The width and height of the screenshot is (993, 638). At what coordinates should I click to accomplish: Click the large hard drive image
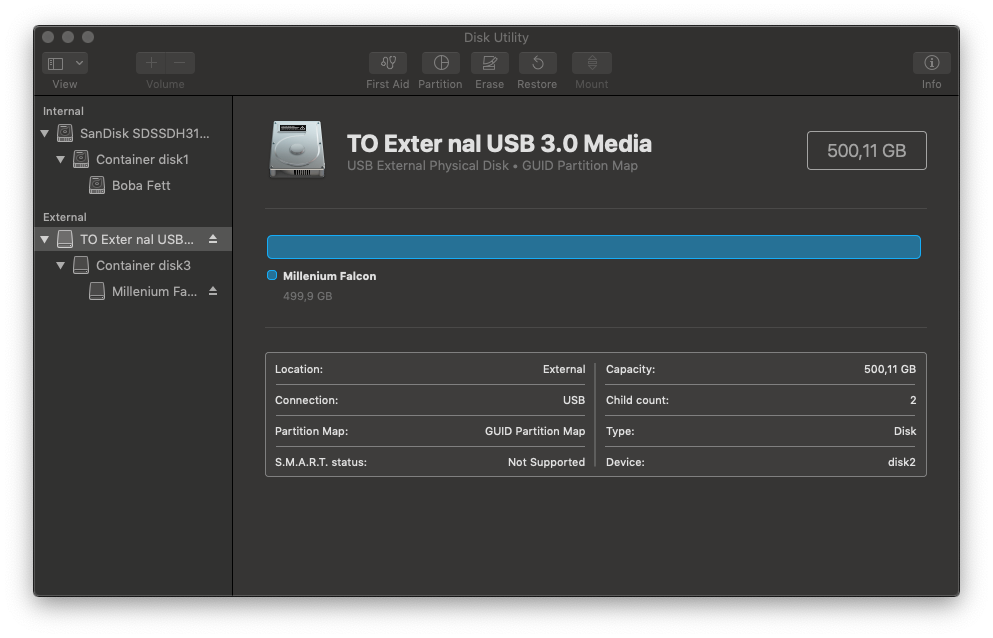[x=297, y=150]
